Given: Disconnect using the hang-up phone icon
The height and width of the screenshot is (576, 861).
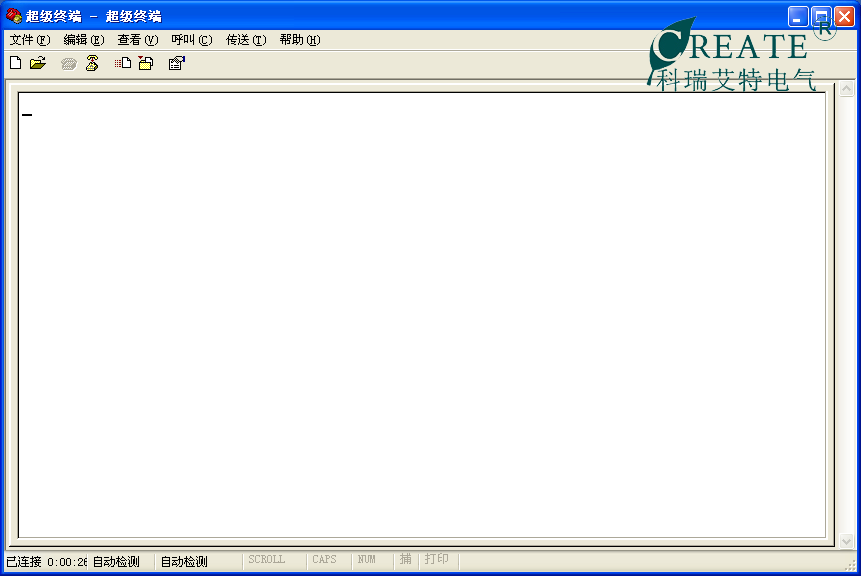Looking at the screenshot, I should click(92, 63).
